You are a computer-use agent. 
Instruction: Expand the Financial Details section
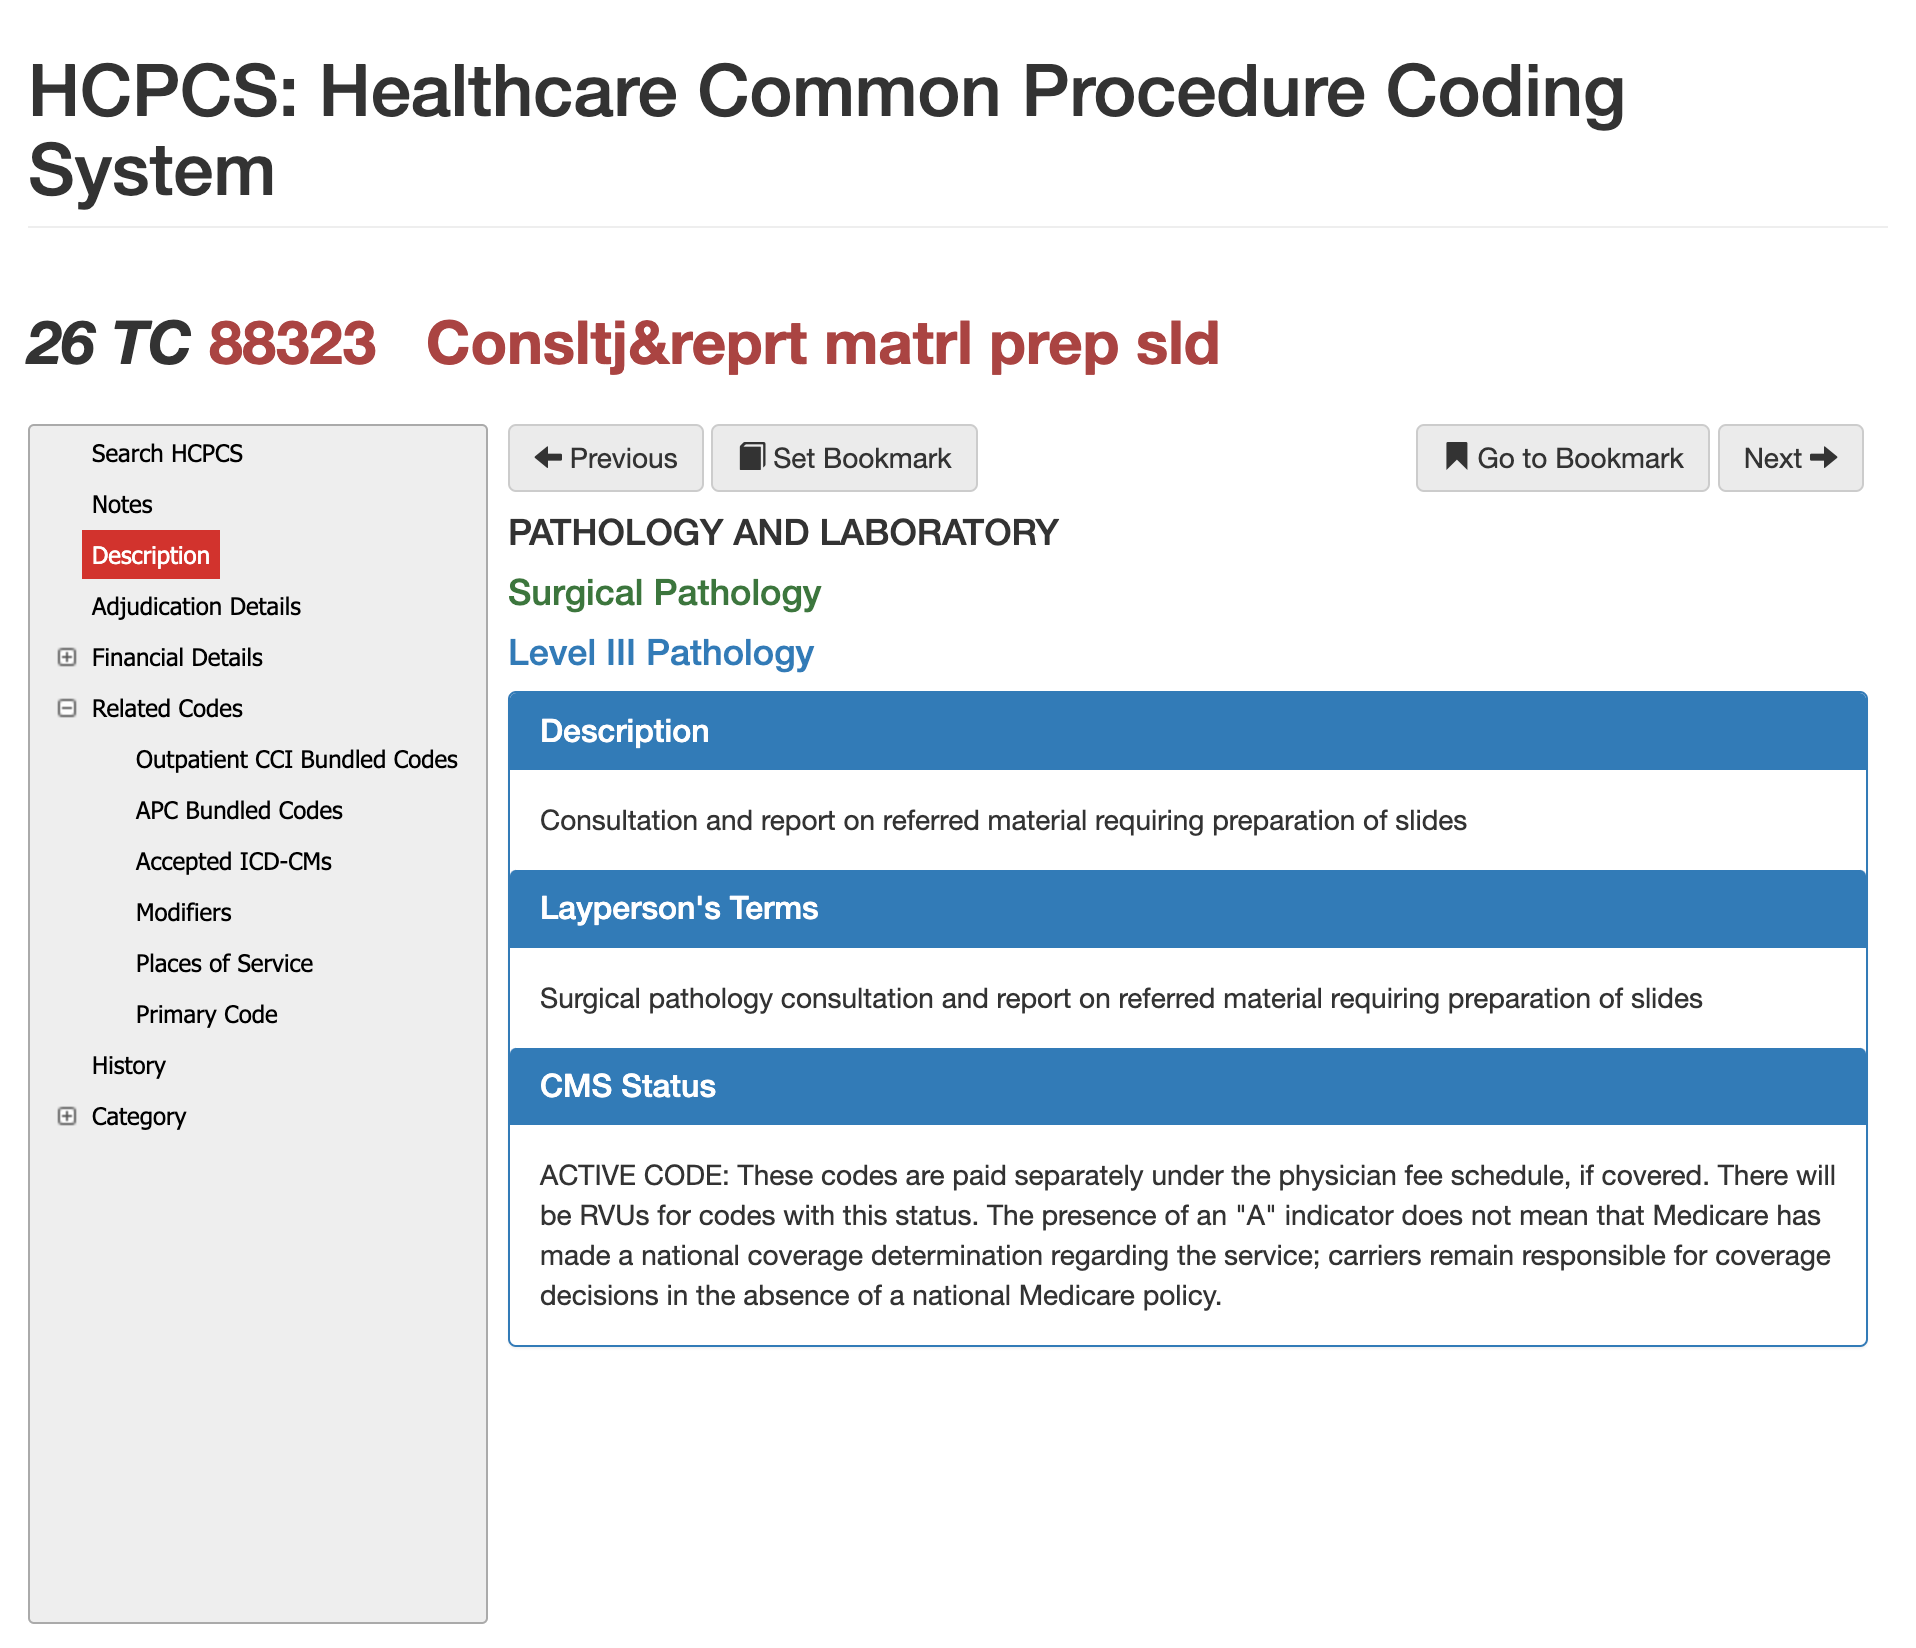[x=67, y=657]
